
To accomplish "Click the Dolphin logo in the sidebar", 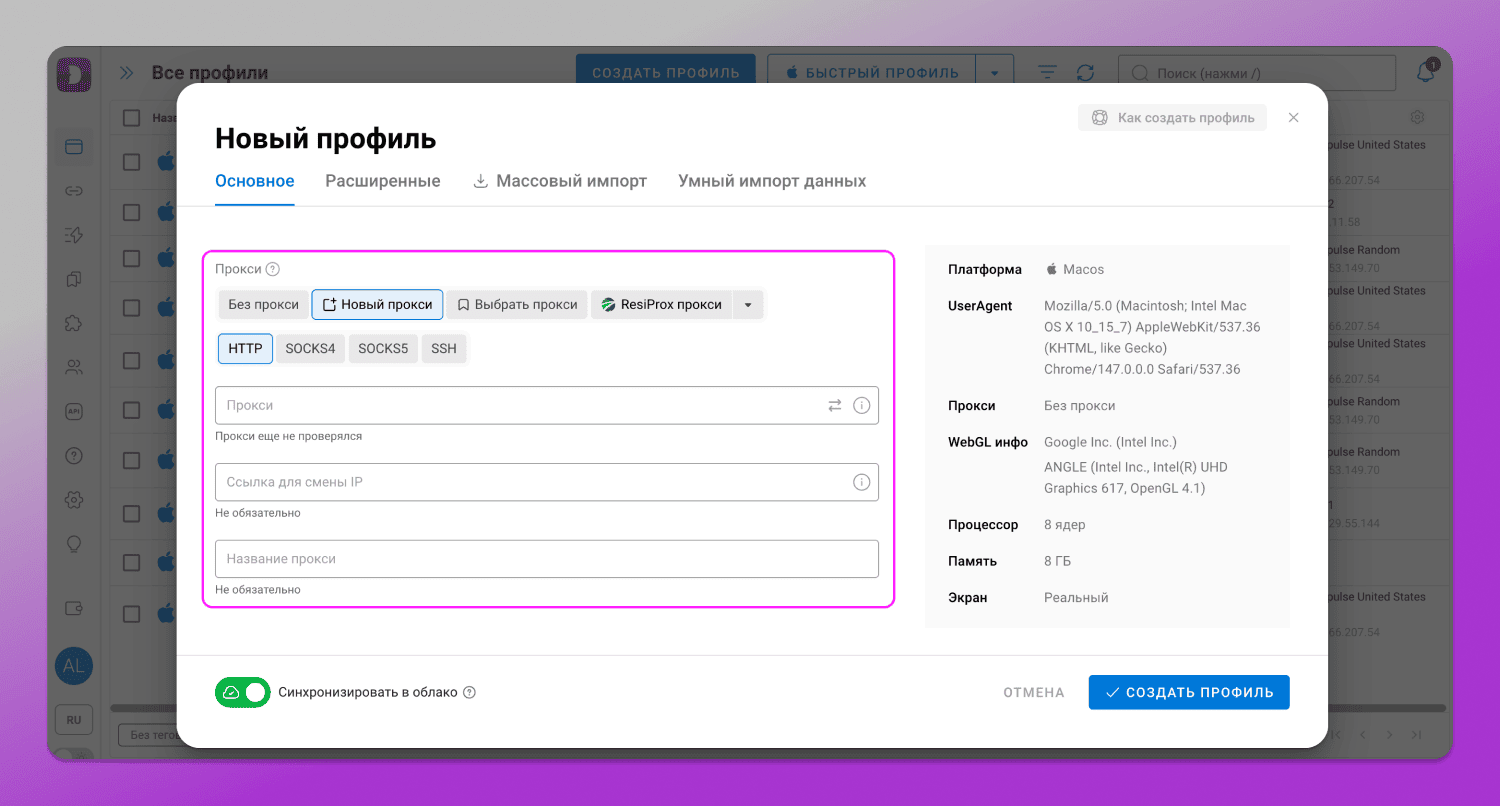I will pyautogui.click(x=74, y=75).
